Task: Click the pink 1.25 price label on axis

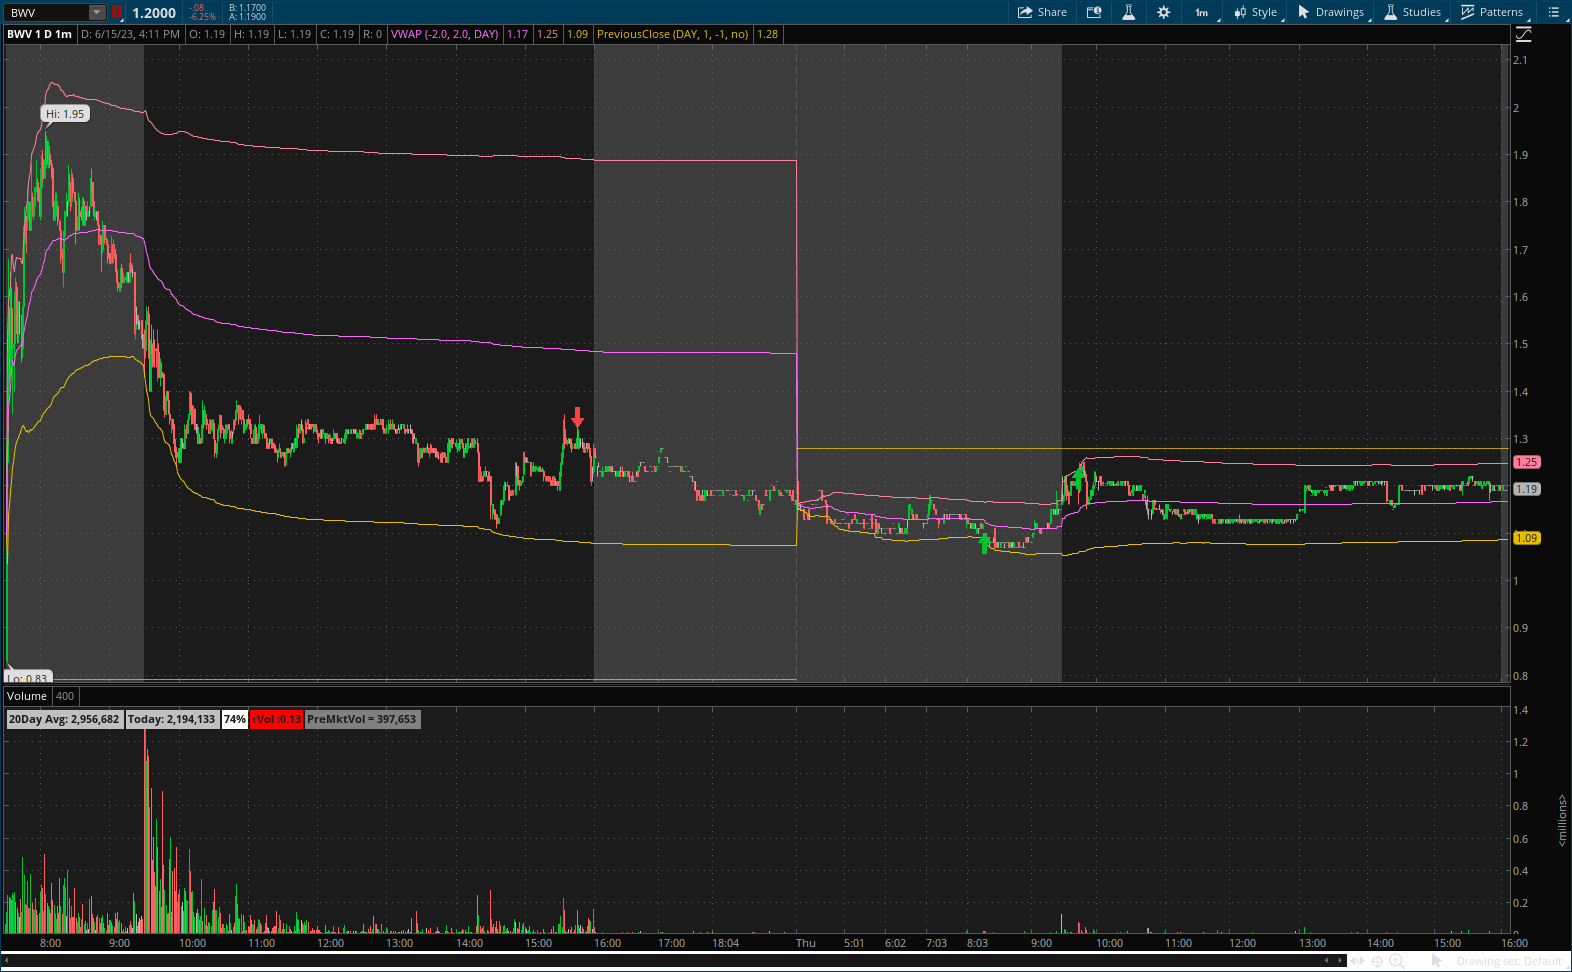Action: 1527,462
